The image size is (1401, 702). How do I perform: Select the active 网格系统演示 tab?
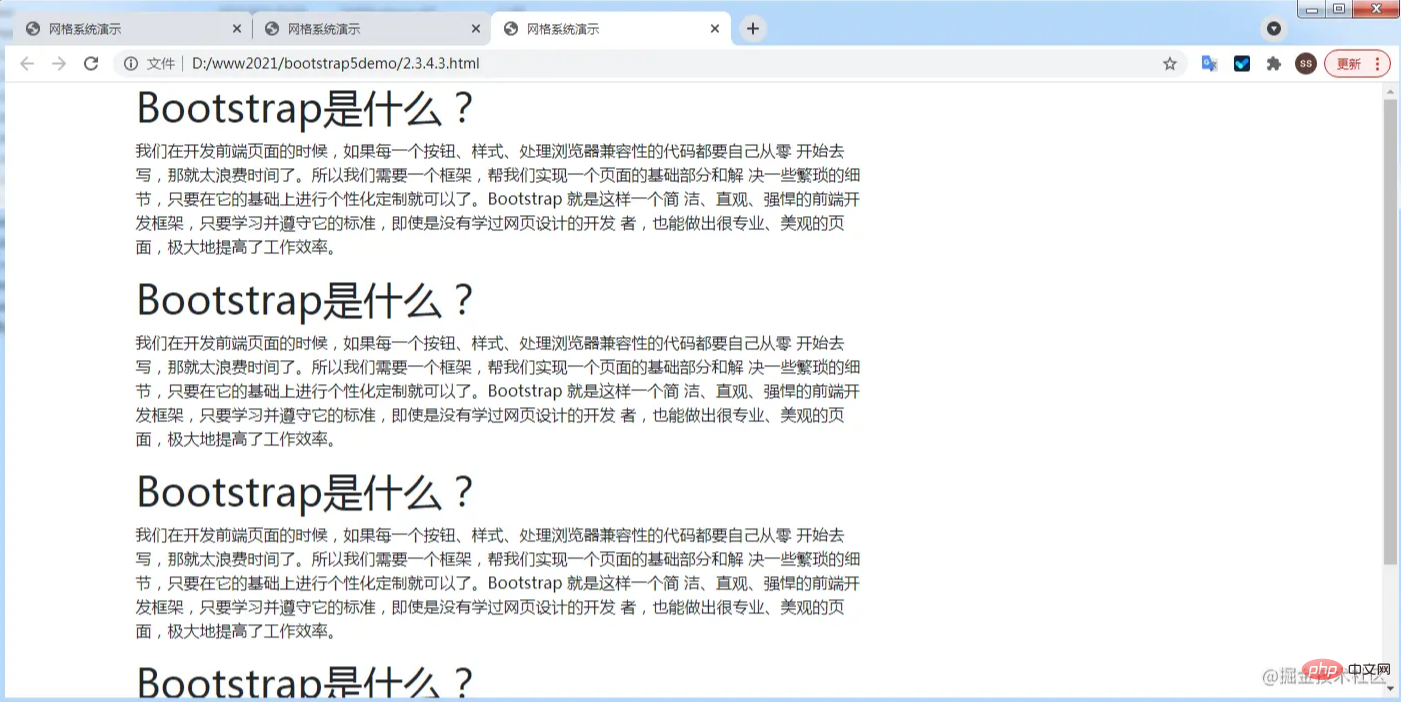tap(611, 29)
